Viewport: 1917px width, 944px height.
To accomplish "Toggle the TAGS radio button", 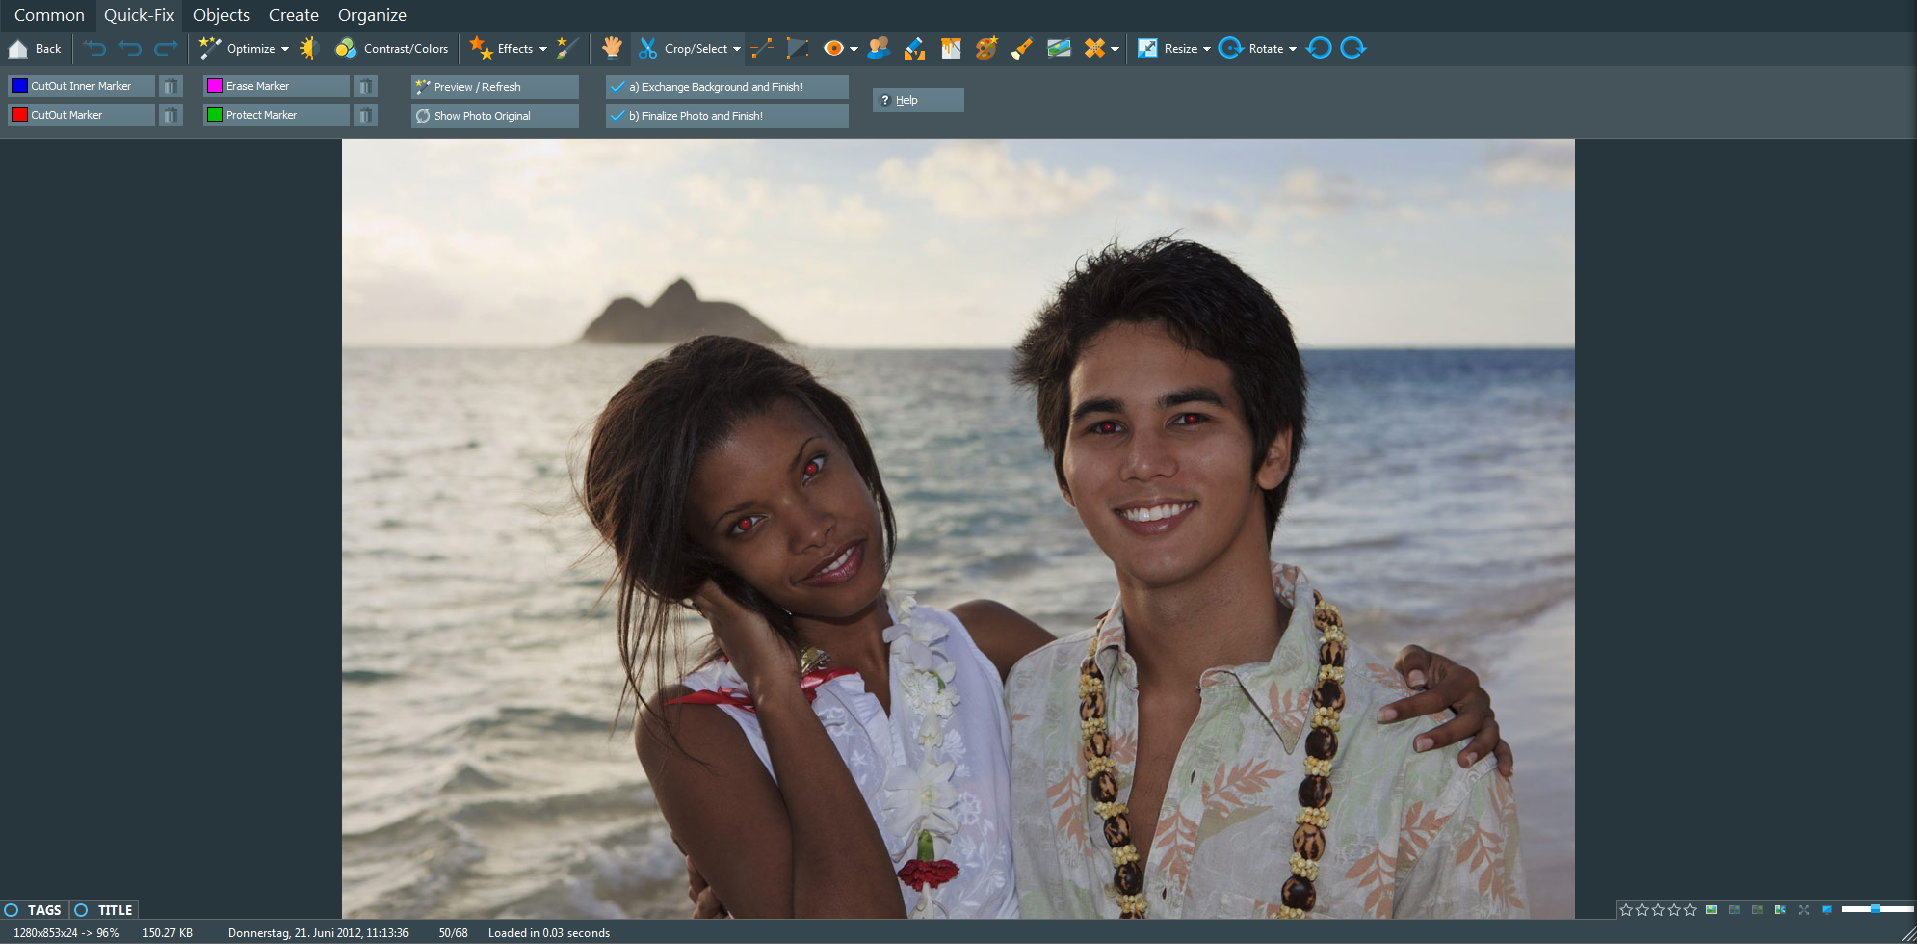I will click(12, 910).
